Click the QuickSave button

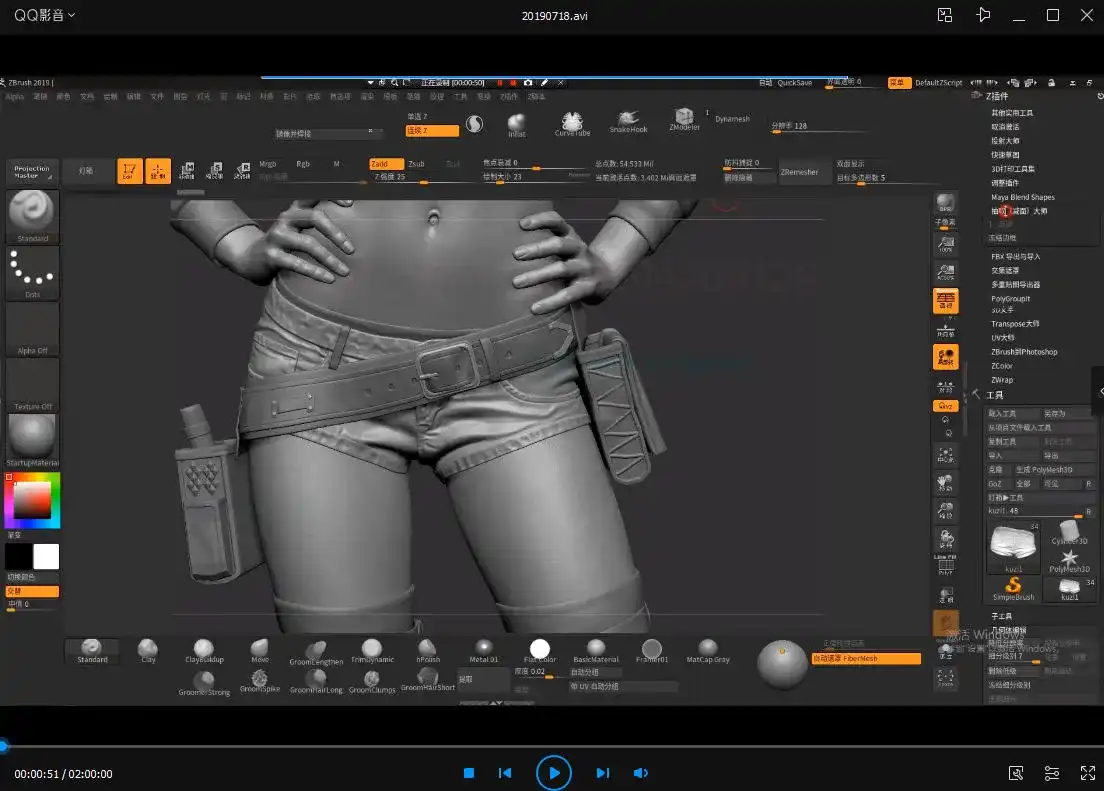point(795,83)
